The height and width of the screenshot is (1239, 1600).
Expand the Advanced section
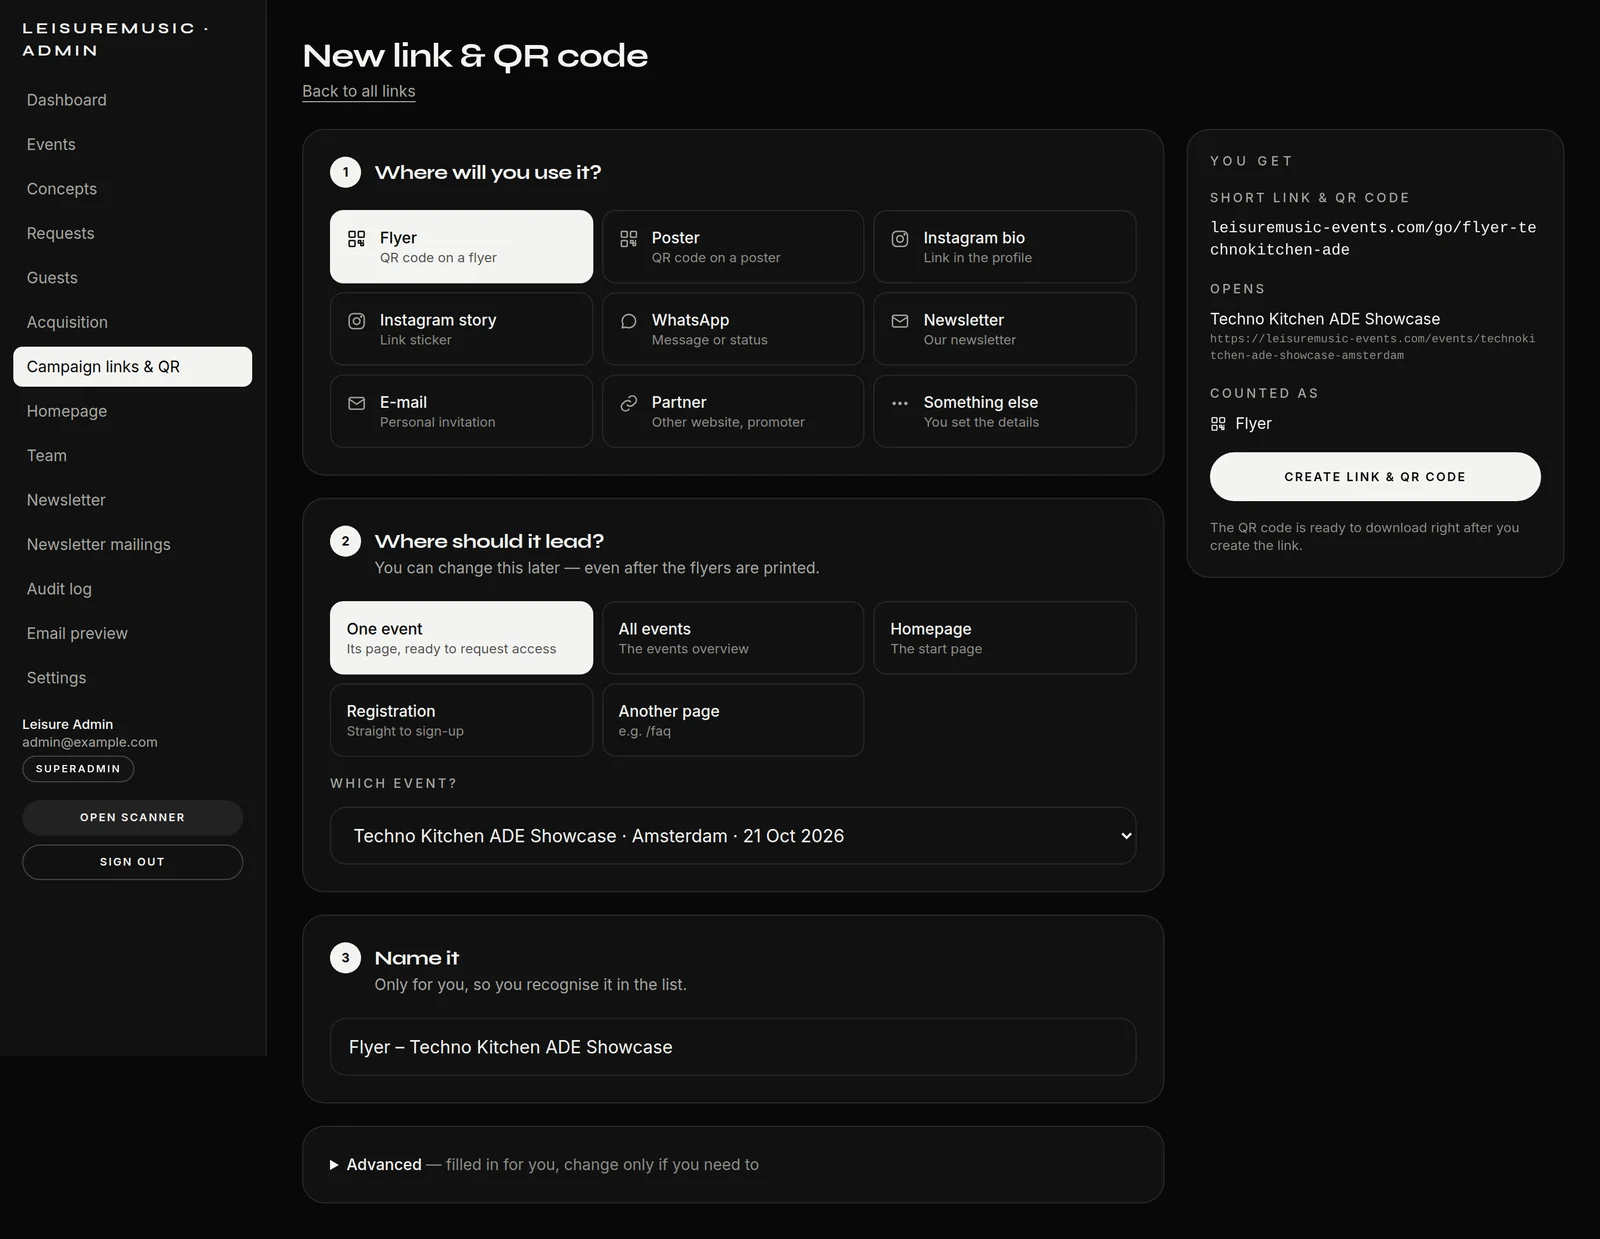tap(383, 1165)
